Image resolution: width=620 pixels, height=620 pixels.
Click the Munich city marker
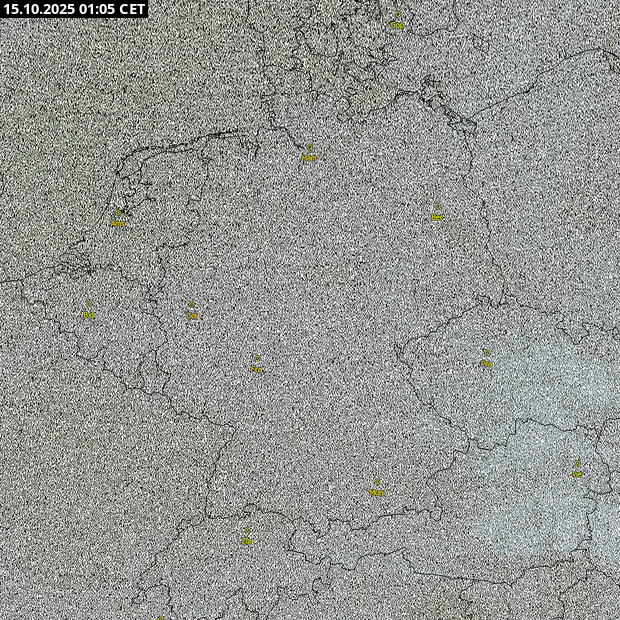coord(376,488)
